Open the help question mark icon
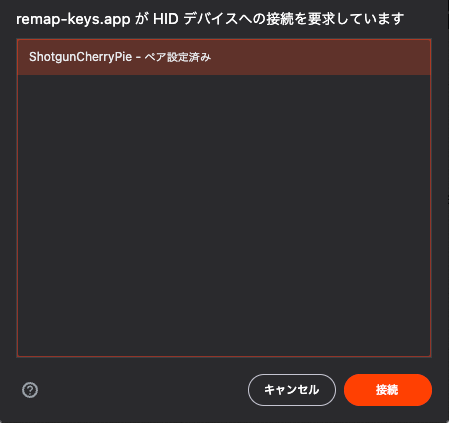 coord(30,390)
